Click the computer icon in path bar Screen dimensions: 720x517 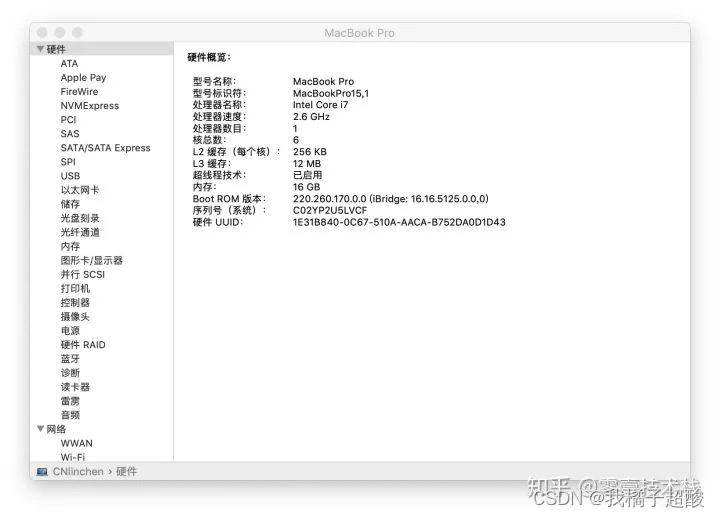click(42, 472)
